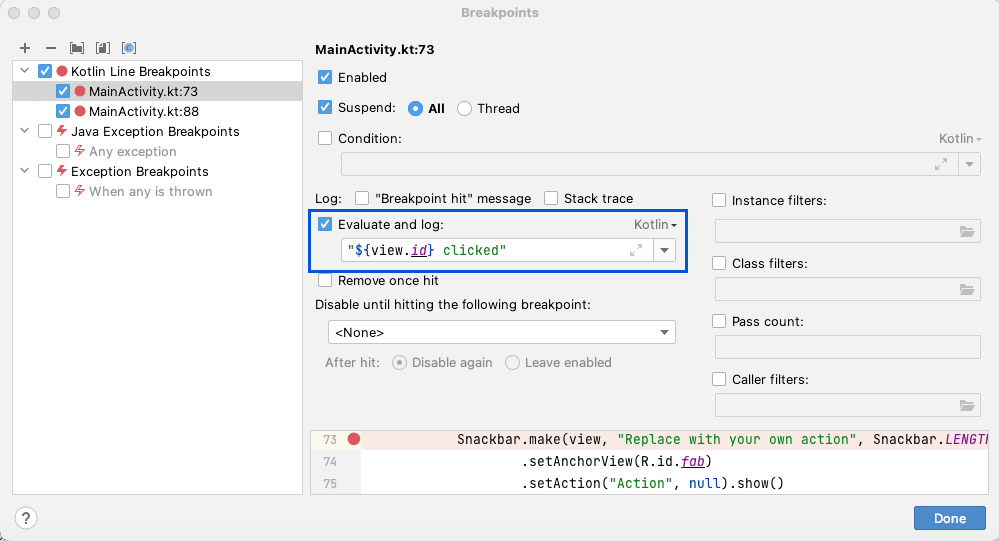This screenshot has height=541, width=999.
Task: Enable Remove once hit checkbox
Action: (x=325, y=280)
